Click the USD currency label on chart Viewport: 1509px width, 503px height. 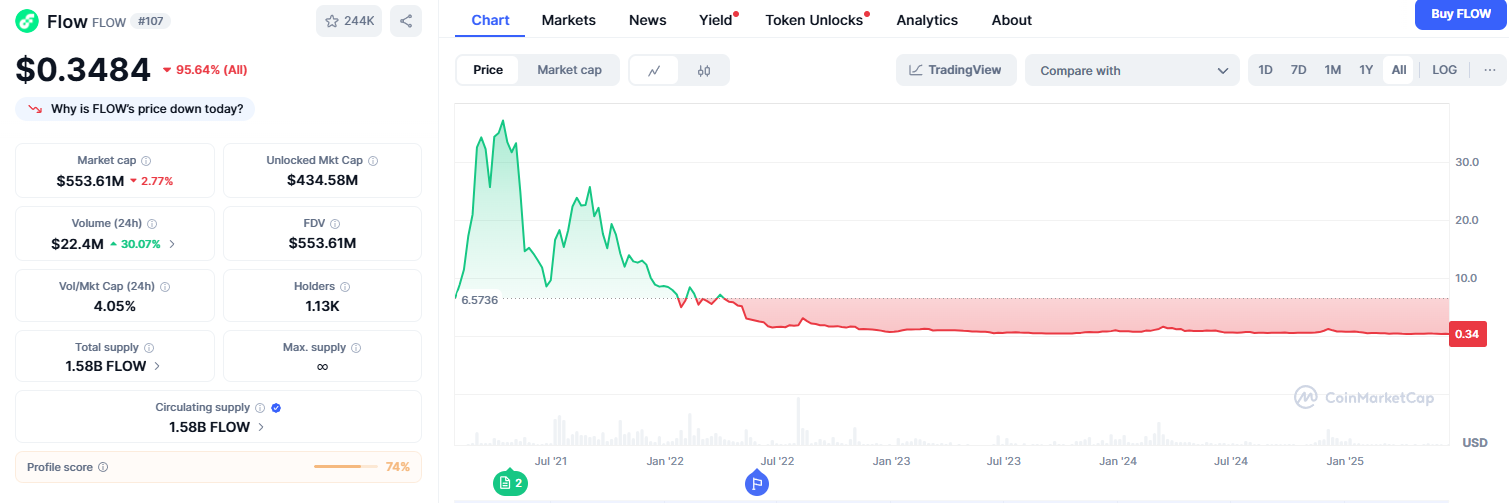point(1474,442)
